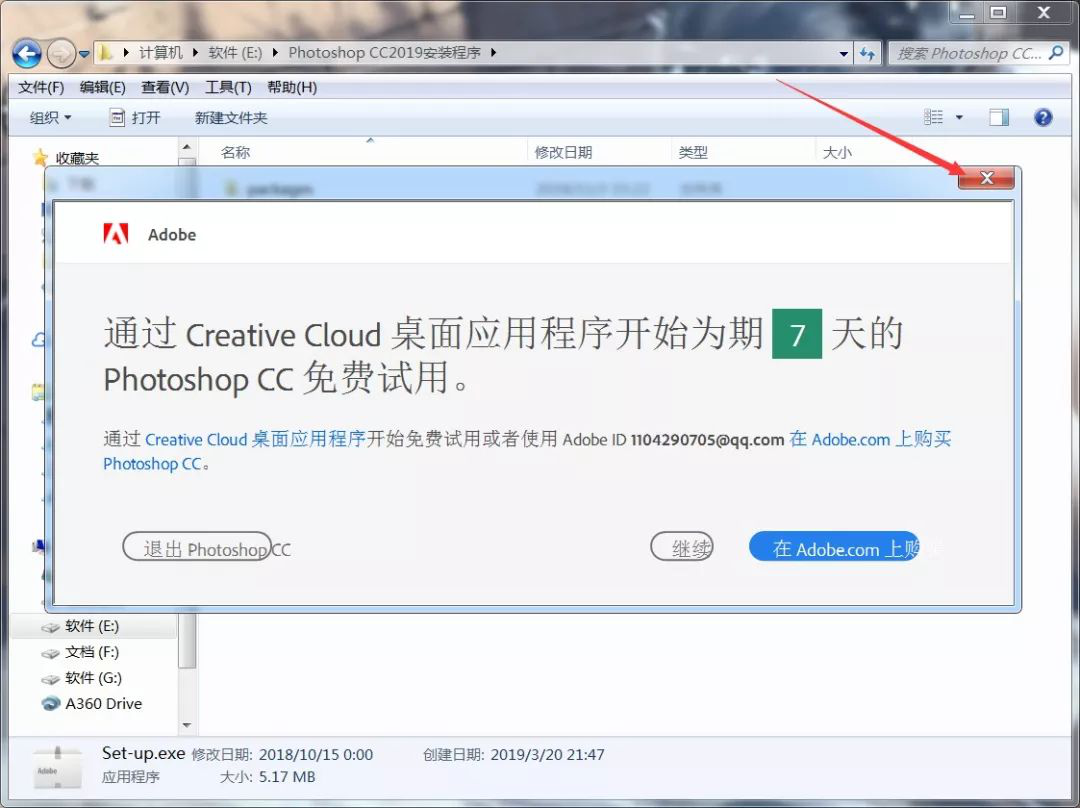Click 打开 in the Explorer toolbar
1080x808 pixels.
135,118
